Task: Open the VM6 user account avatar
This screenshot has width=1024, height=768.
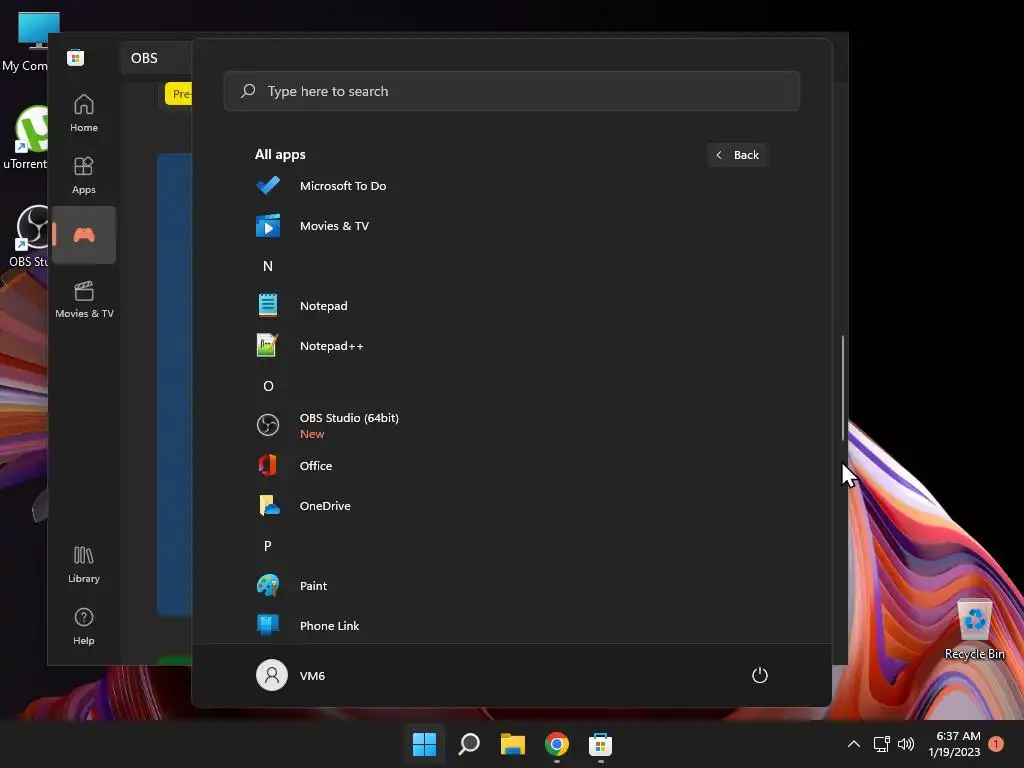Action: pyautogui.click(x=272, y=675)
